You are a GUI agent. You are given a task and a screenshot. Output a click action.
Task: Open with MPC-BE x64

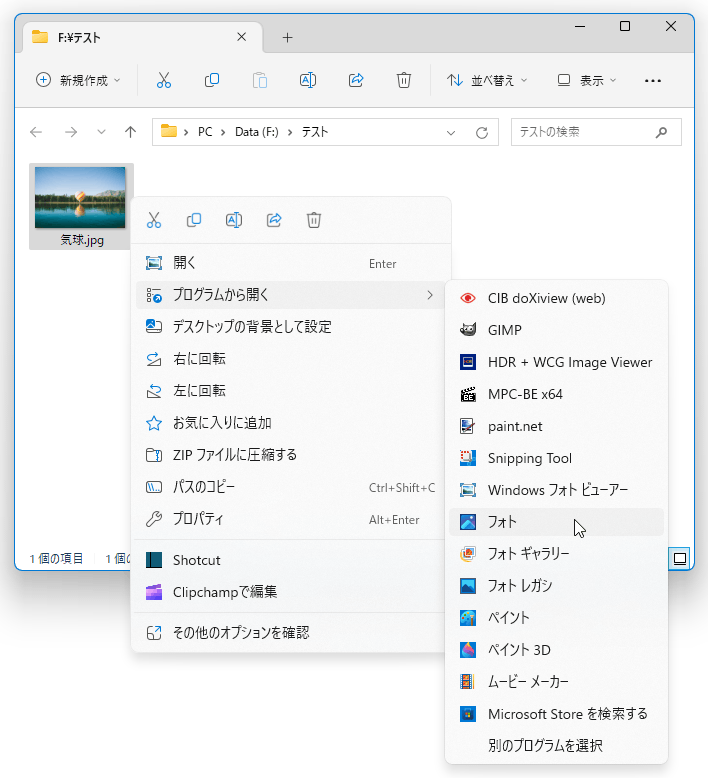[x=556, y=394]
